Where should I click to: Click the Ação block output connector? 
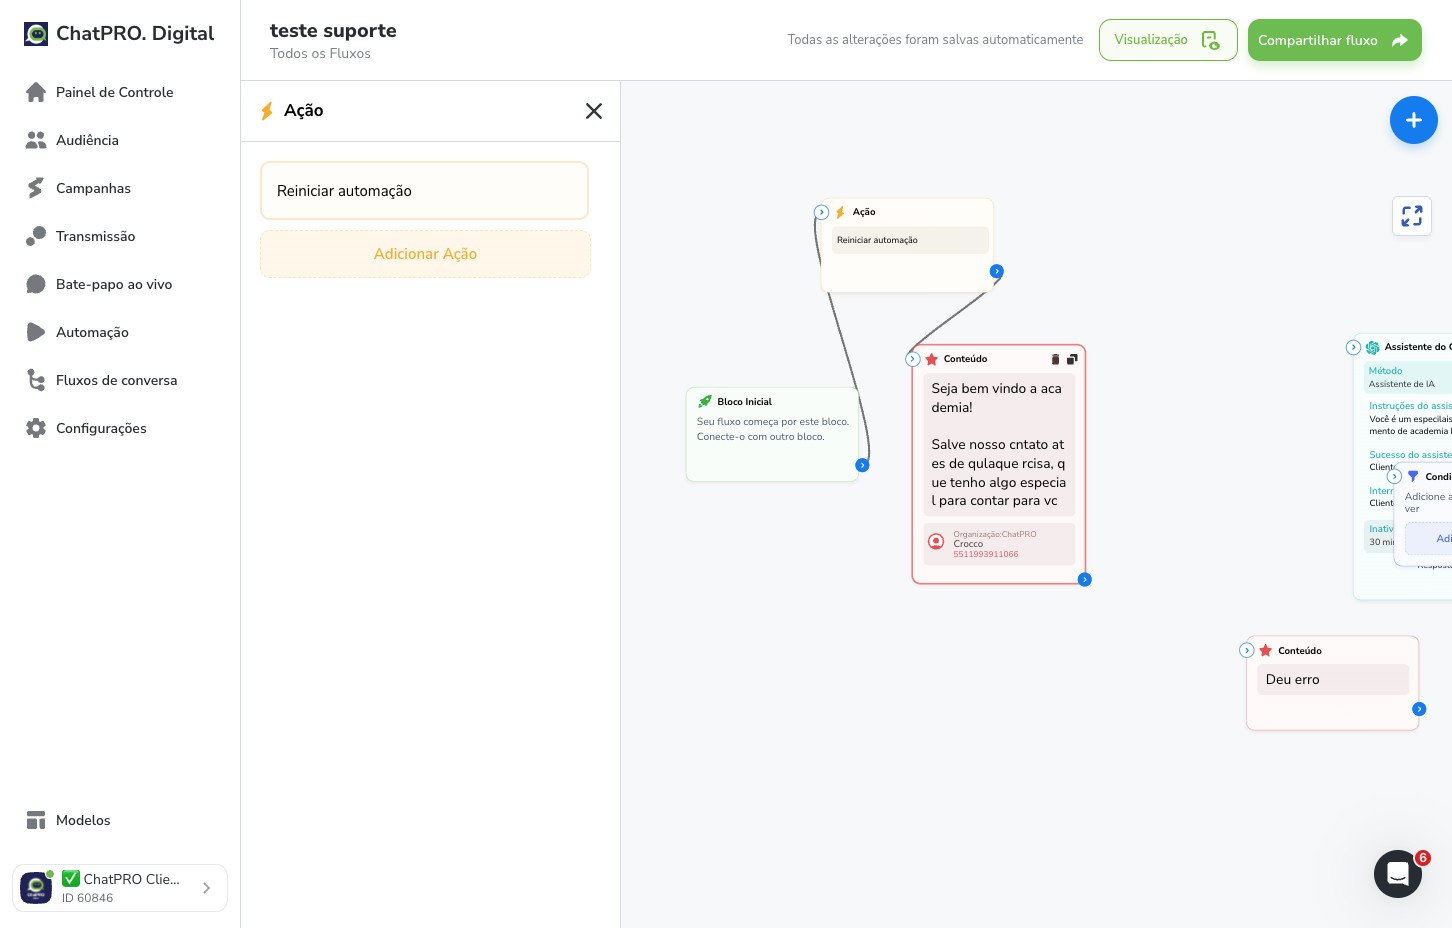(996, 271)
